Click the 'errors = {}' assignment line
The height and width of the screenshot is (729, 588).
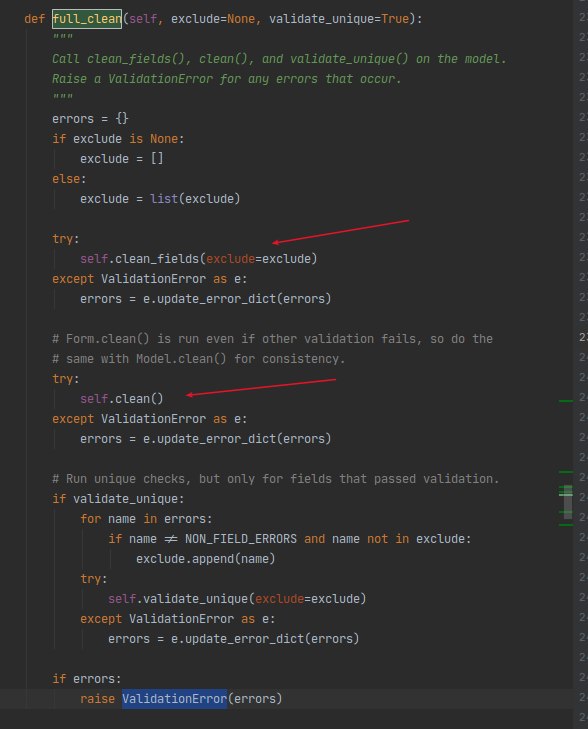[x=90, y=119]
